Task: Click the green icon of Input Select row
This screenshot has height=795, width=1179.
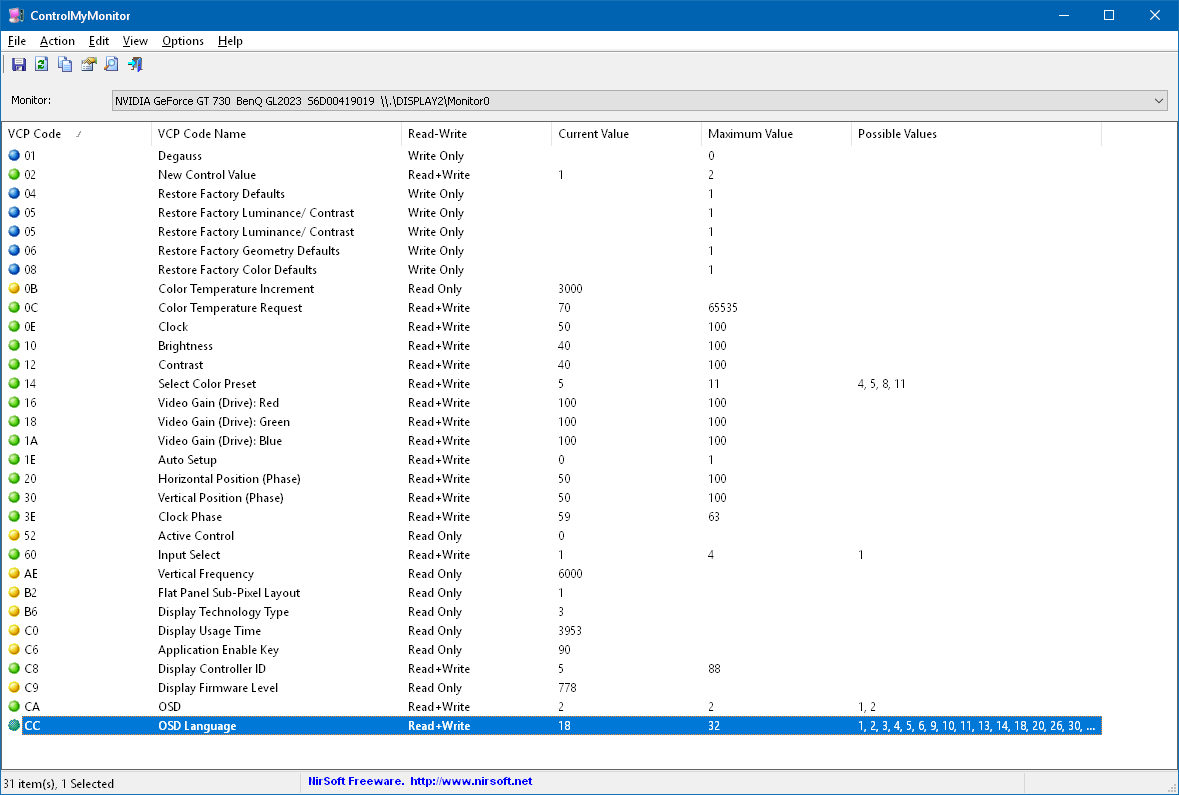Action: pos(14,554)
